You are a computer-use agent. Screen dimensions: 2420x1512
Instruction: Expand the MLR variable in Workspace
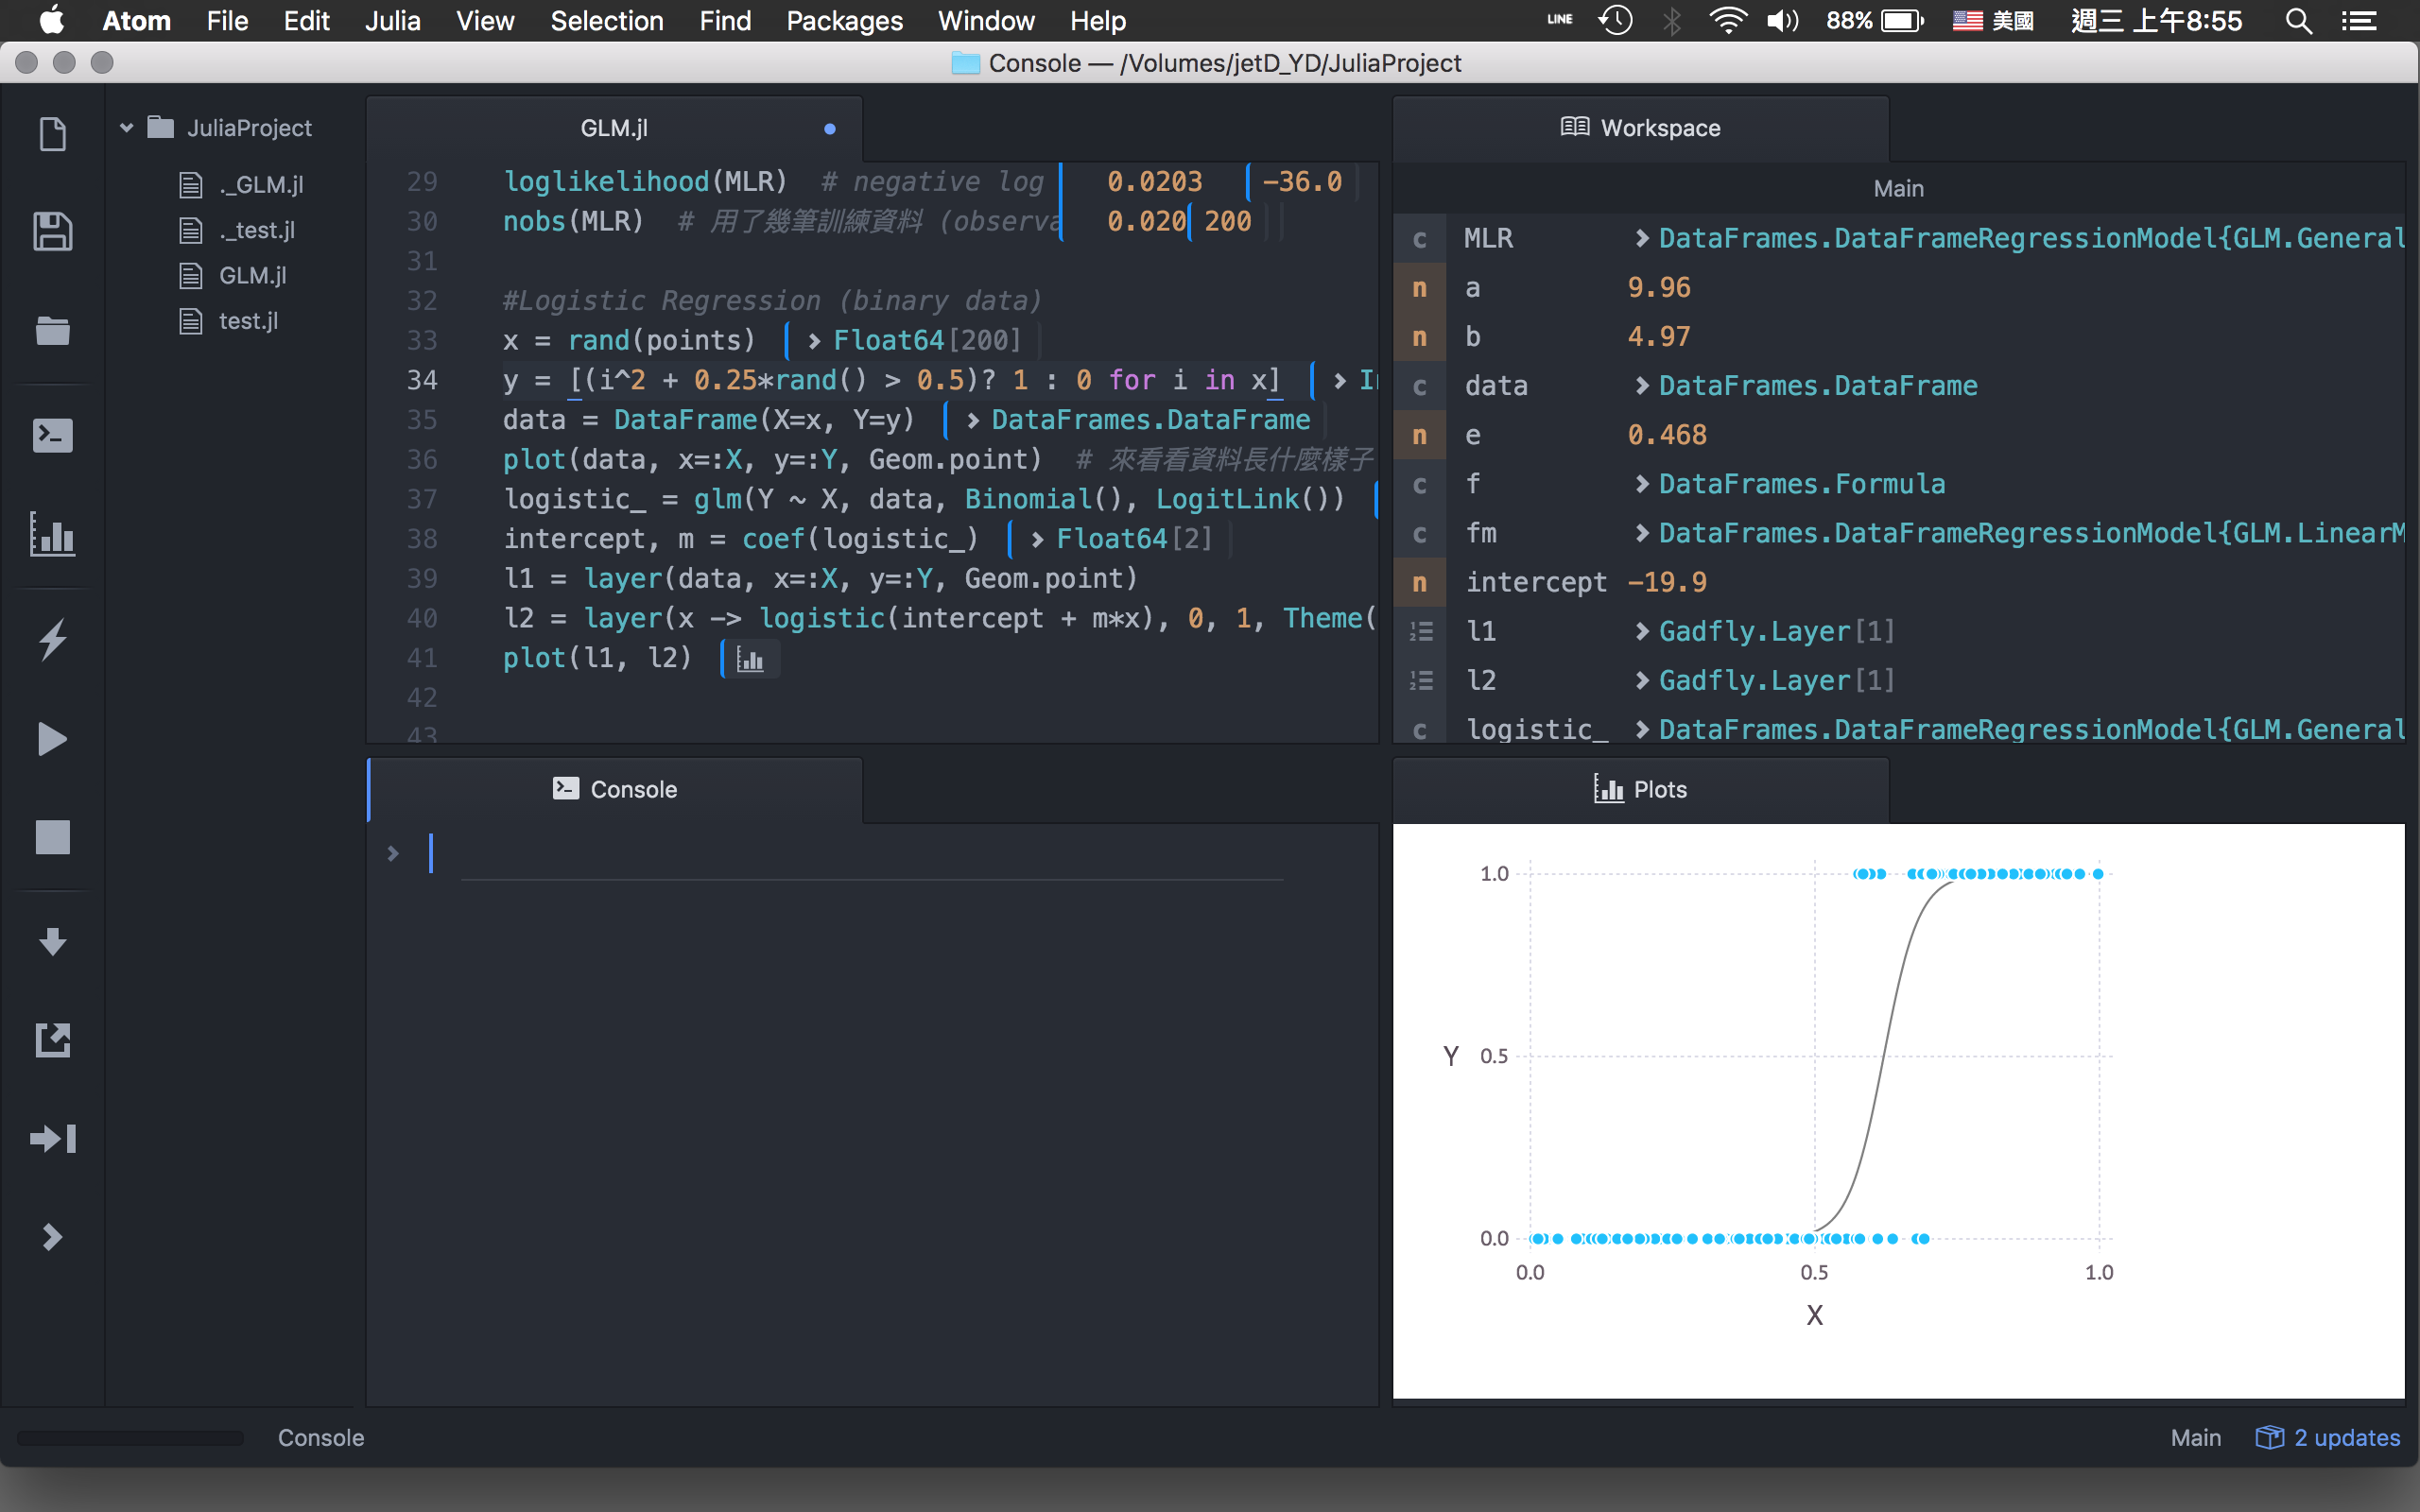pos(1641,238)
